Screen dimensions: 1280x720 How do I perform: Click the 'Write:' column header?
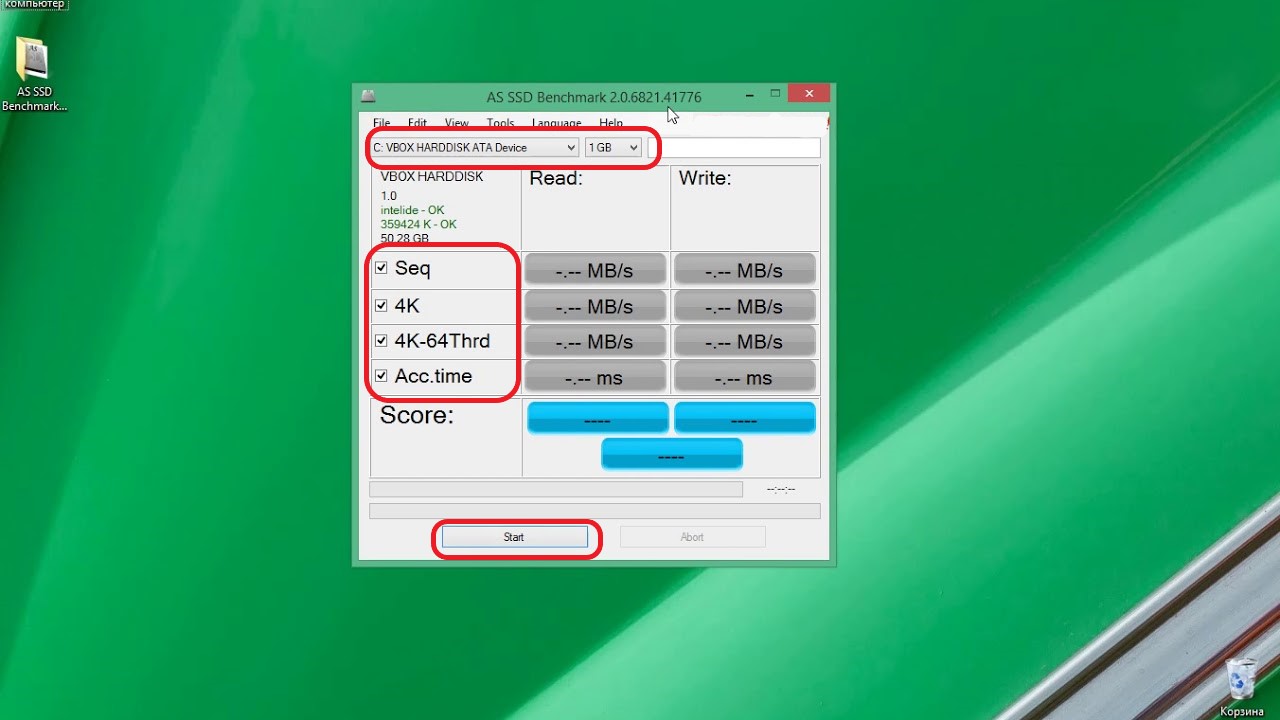pos(705,178)
